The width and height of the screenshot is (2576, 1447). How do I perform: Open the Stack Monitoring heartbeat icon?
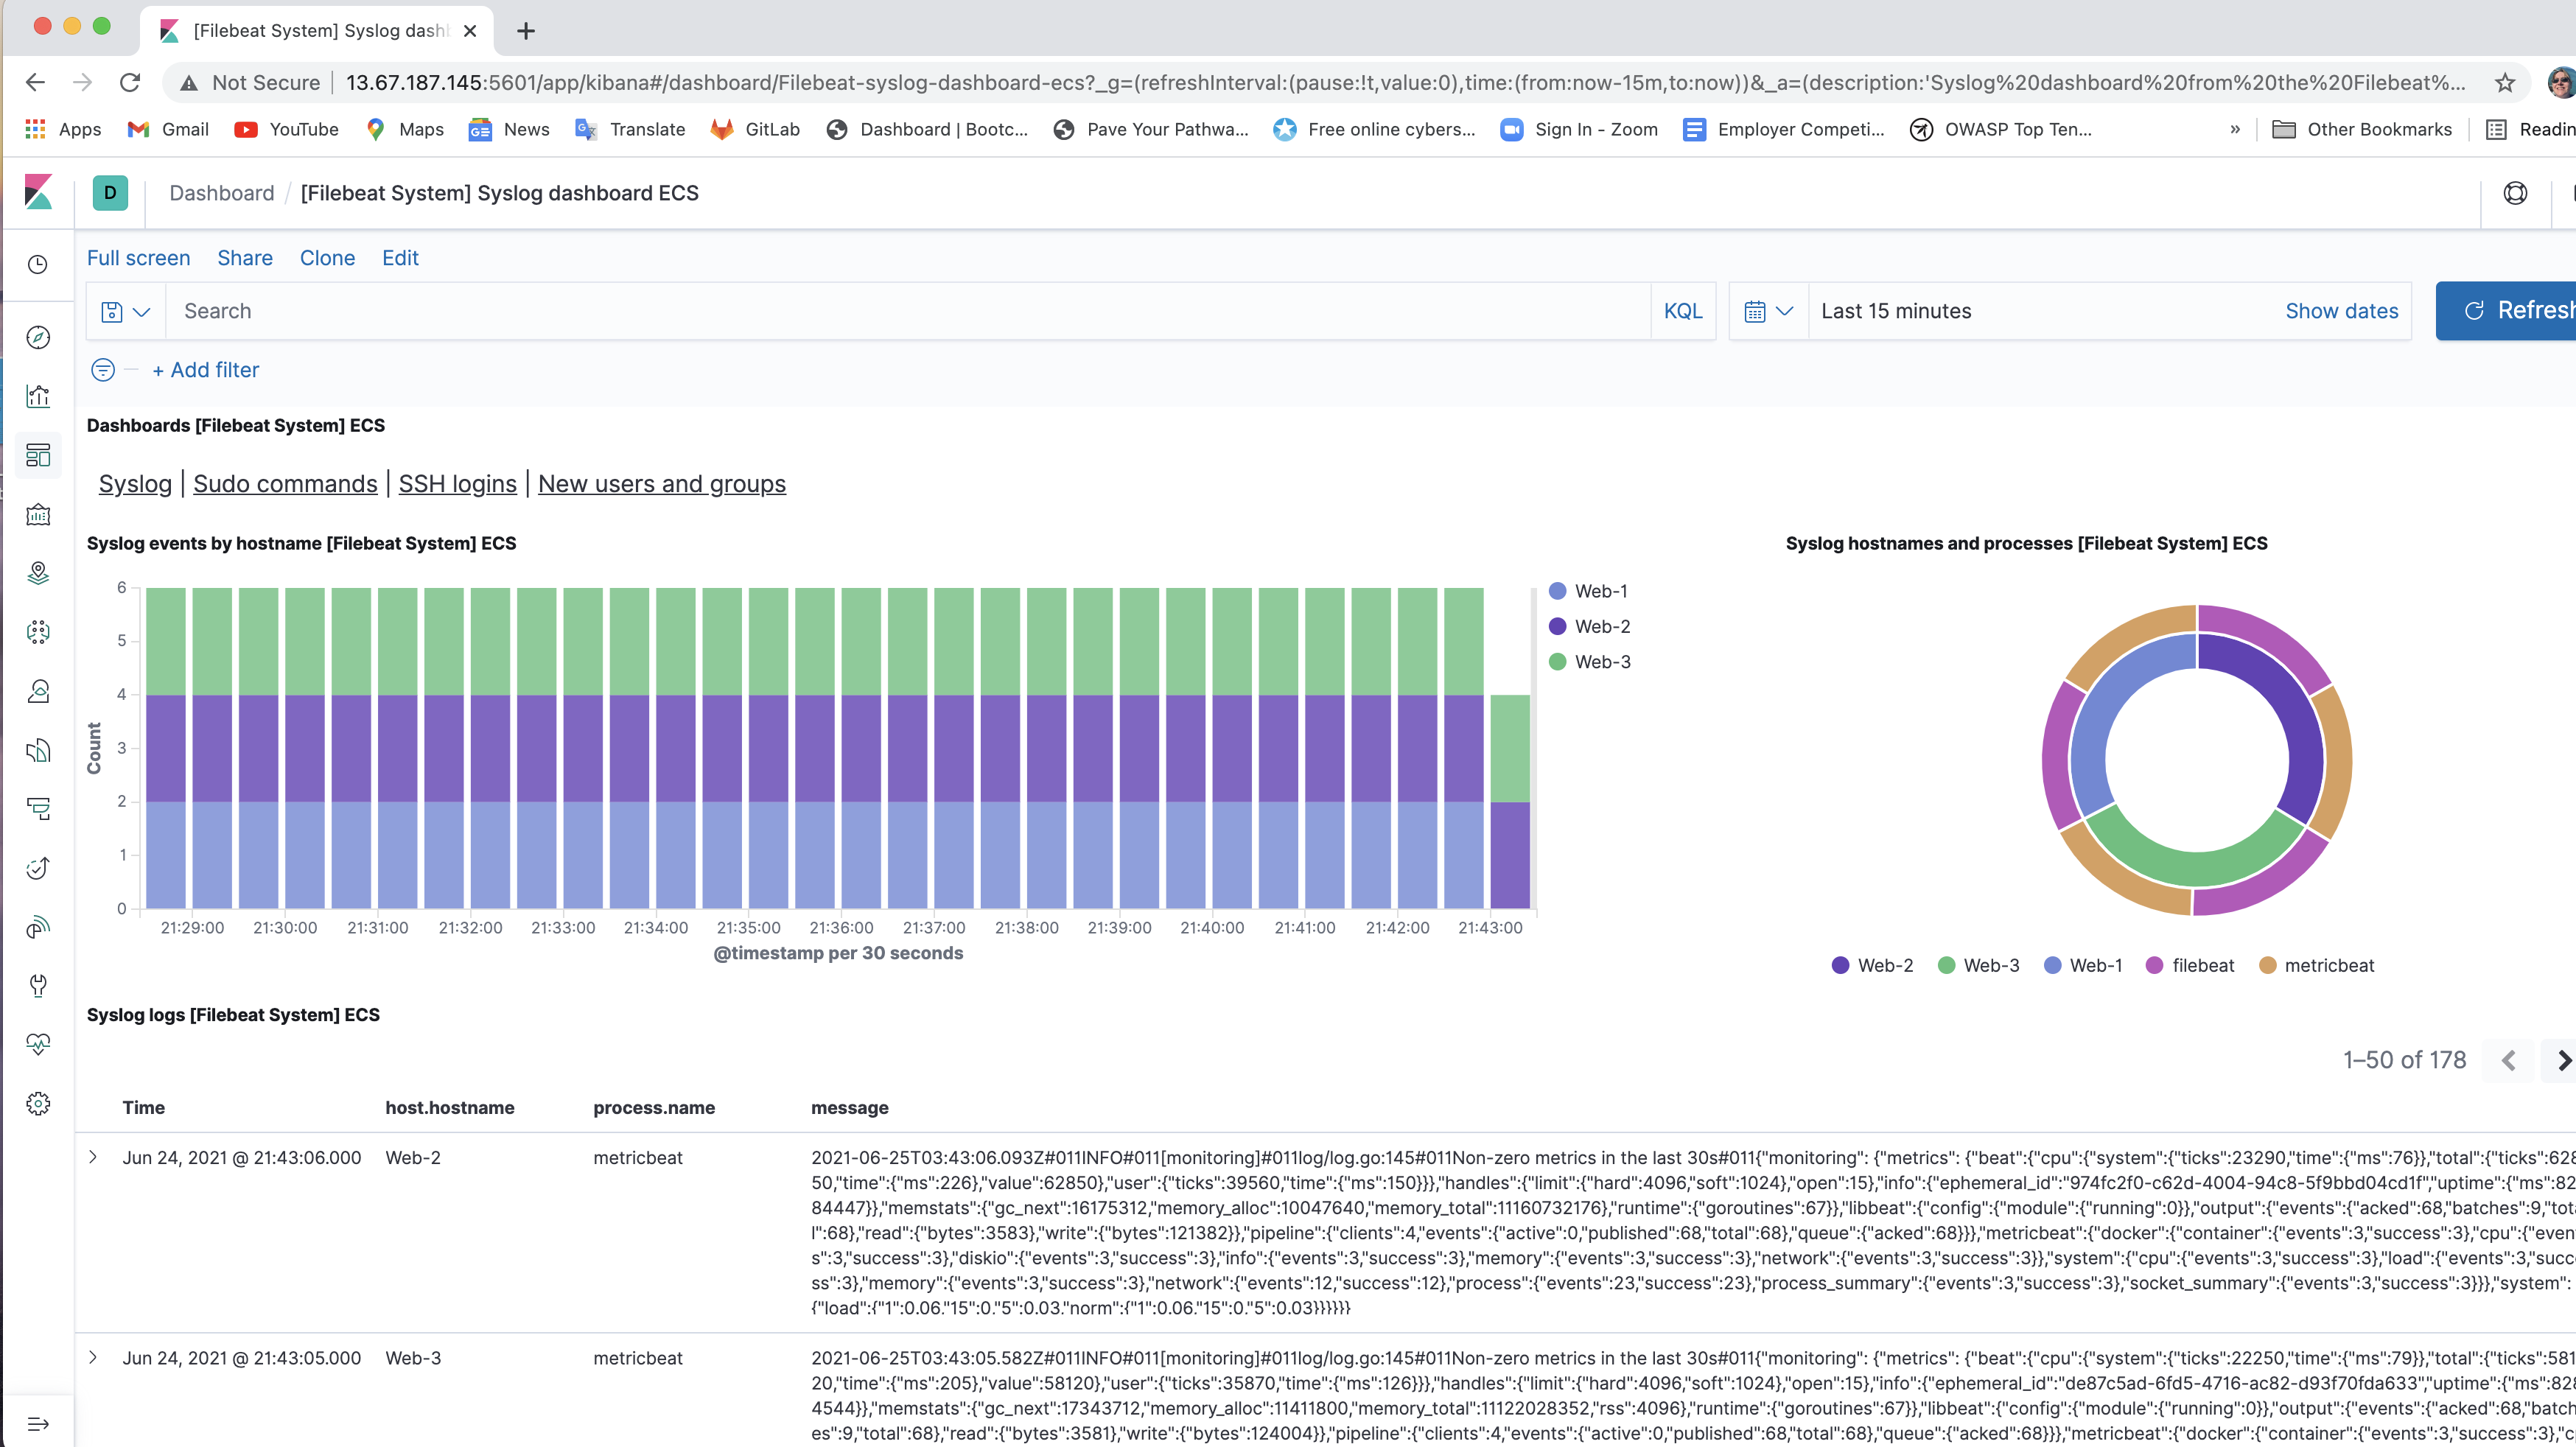pos(37,1045)
